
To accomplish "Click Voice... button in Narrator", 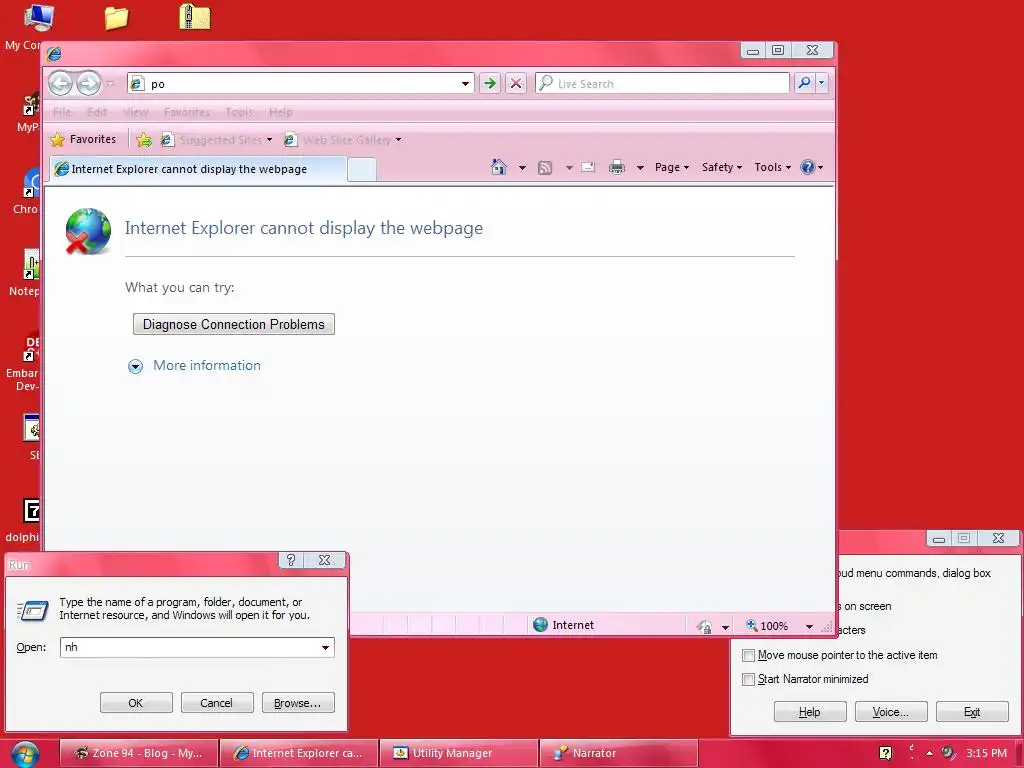I will point(891,712).
